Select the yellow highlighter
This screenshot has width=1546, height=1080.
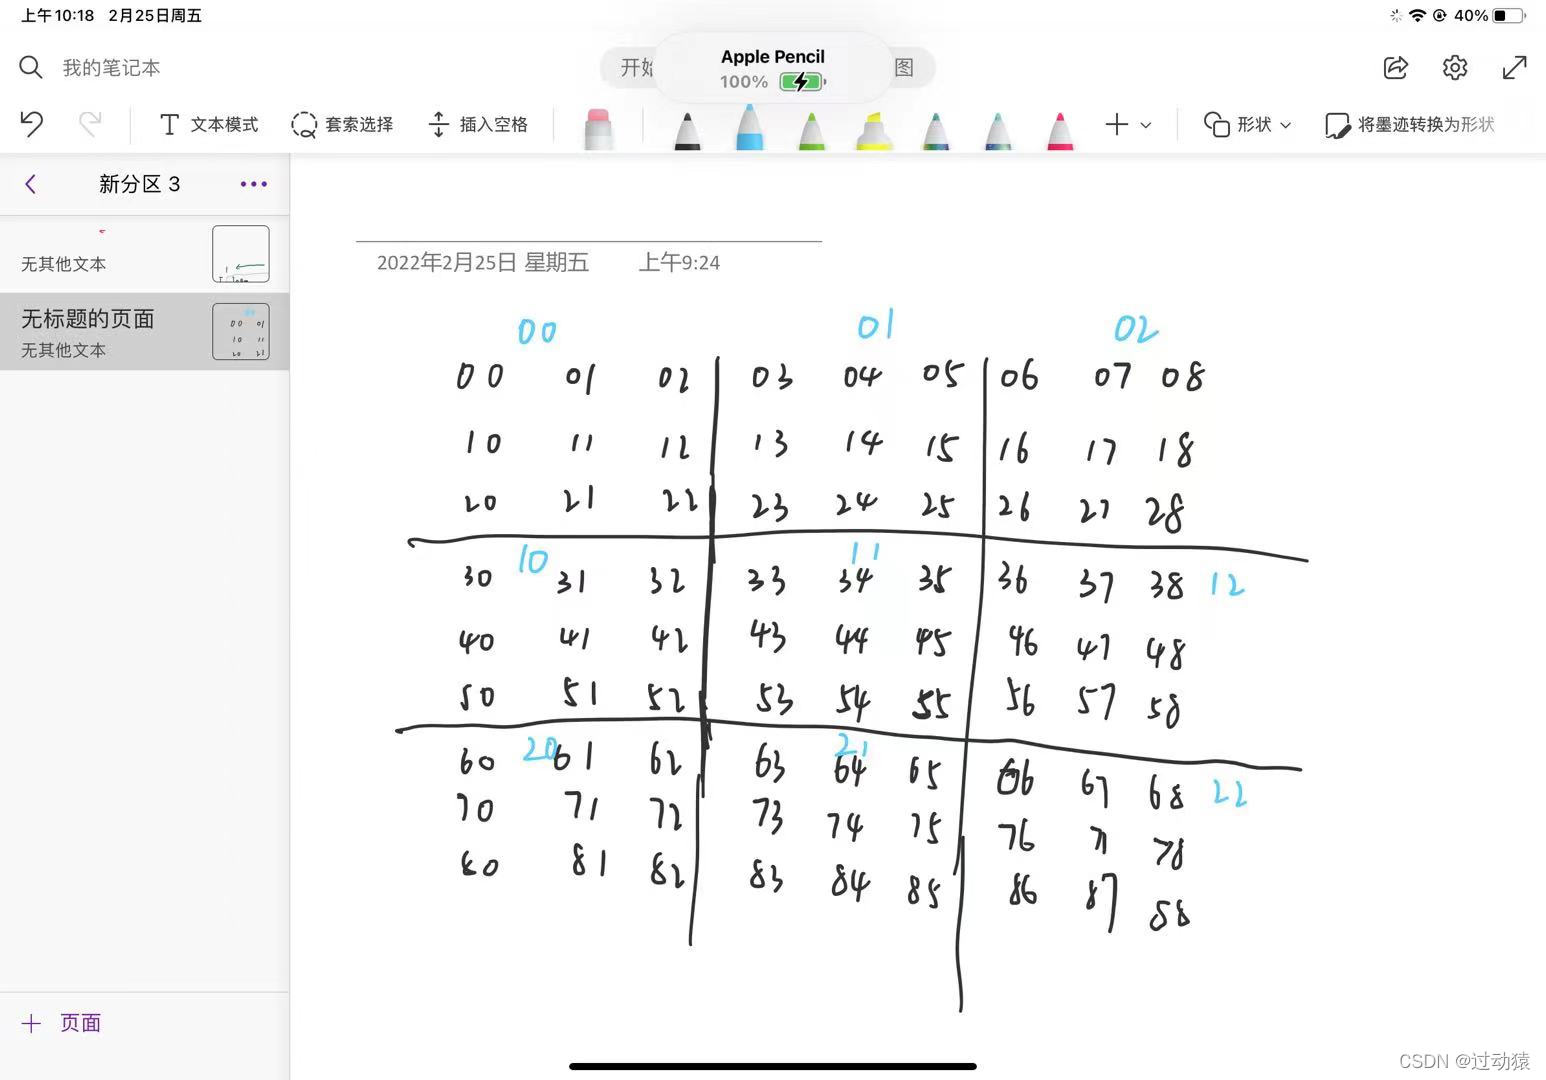click(x=873, y=130)
